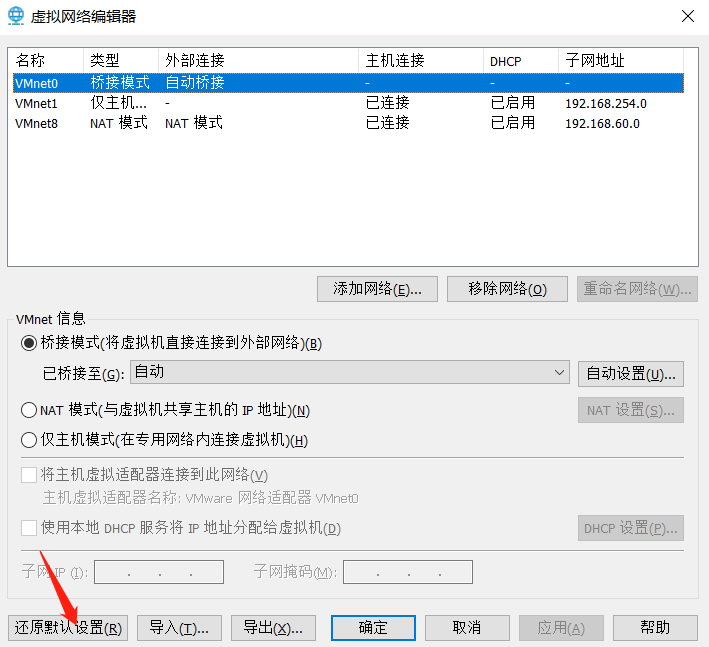The width and height of the screenshot is (709, 647).
Task: Open the 已桥接至 dropdown list
Action: (350, 372)
